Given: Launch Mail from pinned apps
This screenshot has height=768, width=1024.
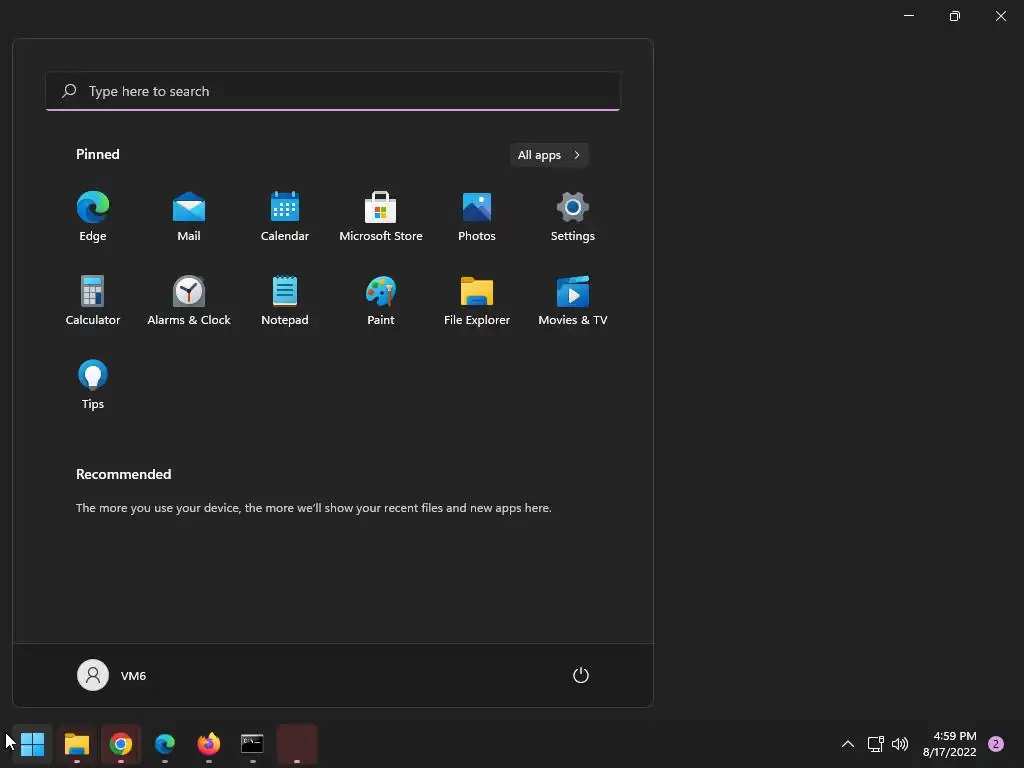Looking at the screenshot, I should pyautogui.click(x=189, y=217).
